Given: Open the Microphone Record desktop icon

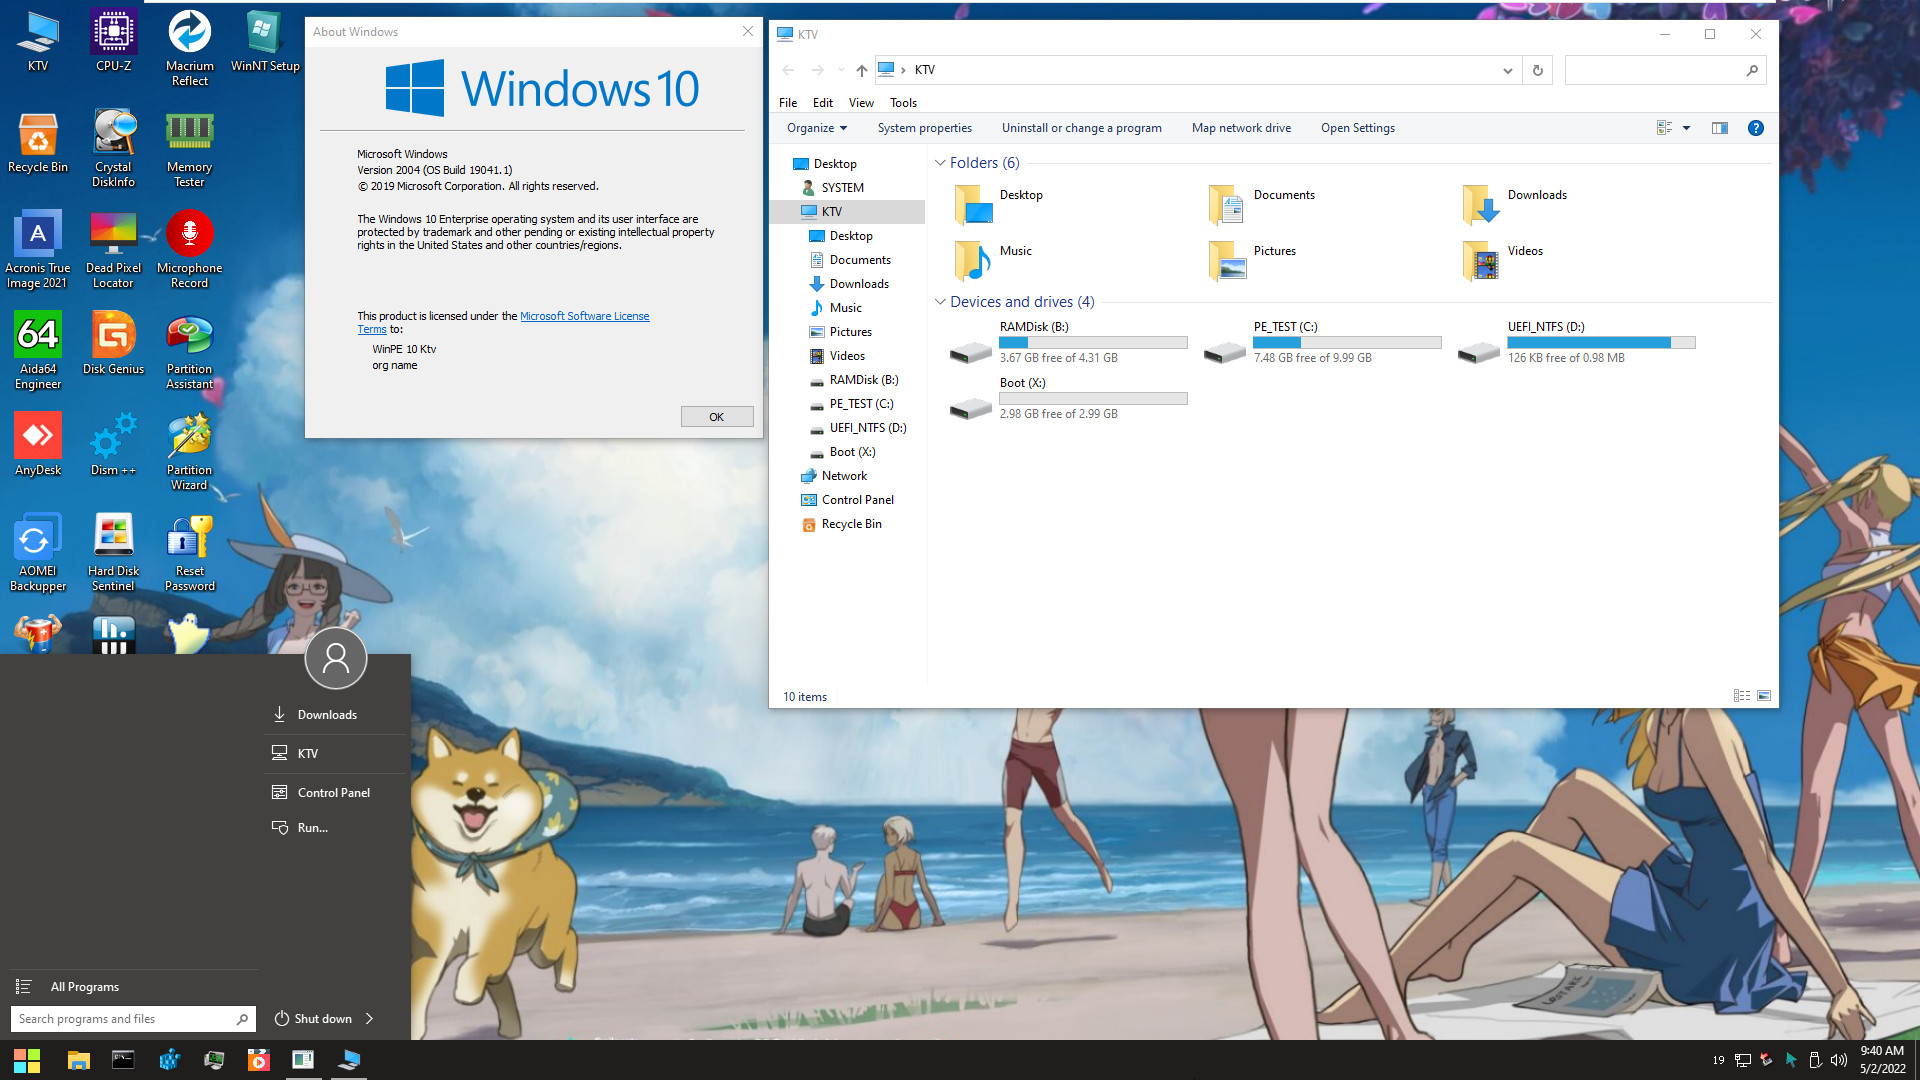Looking at the screenshot, I should [189, 249].
